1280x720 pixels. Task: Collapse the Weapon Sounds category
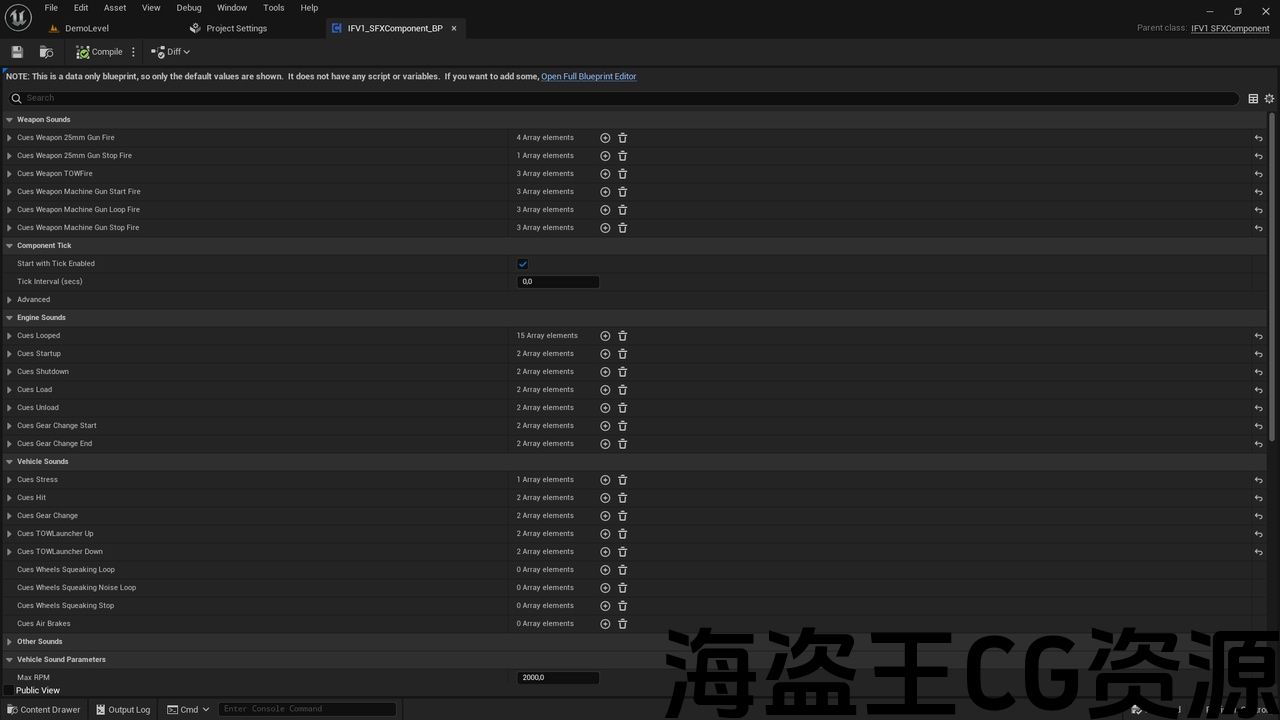pyautogui.click(x=9, y=120)
